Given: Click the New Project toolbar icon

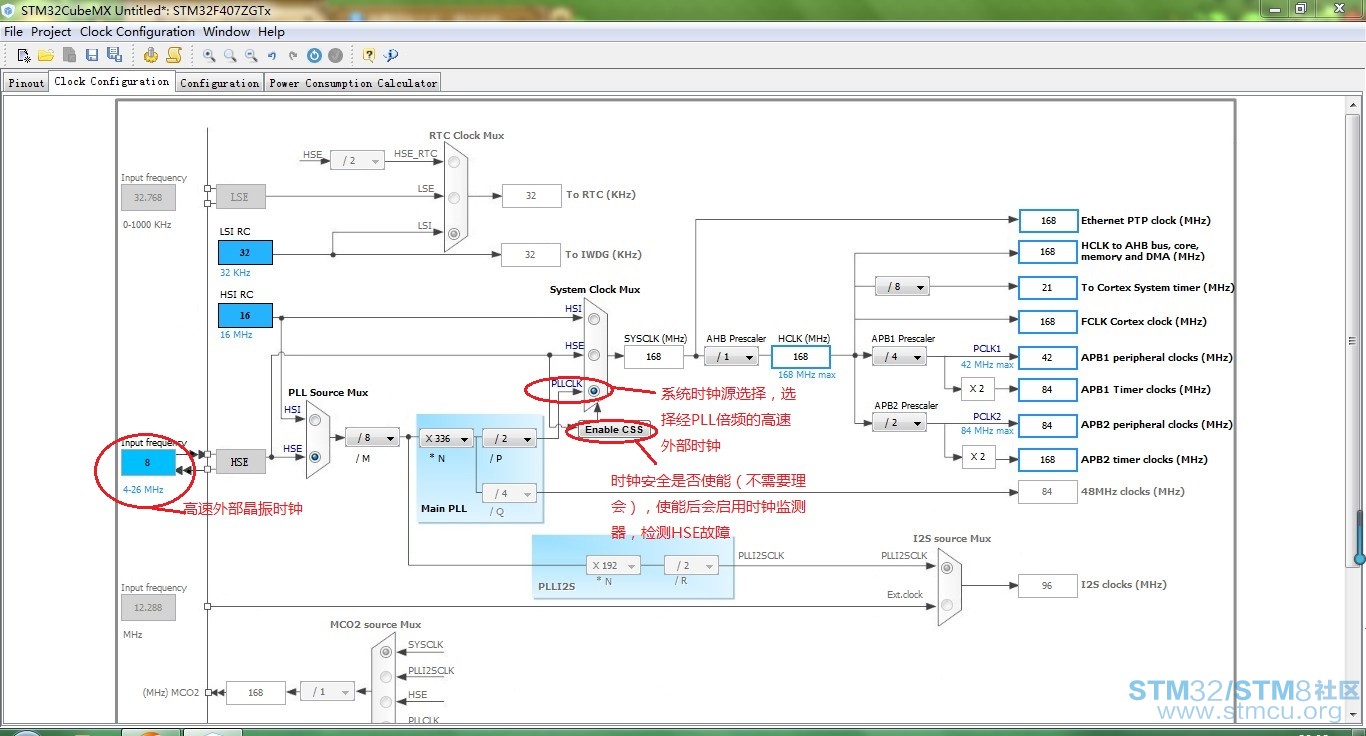Looking at the screenshot, I should click(x=24, y=55).
